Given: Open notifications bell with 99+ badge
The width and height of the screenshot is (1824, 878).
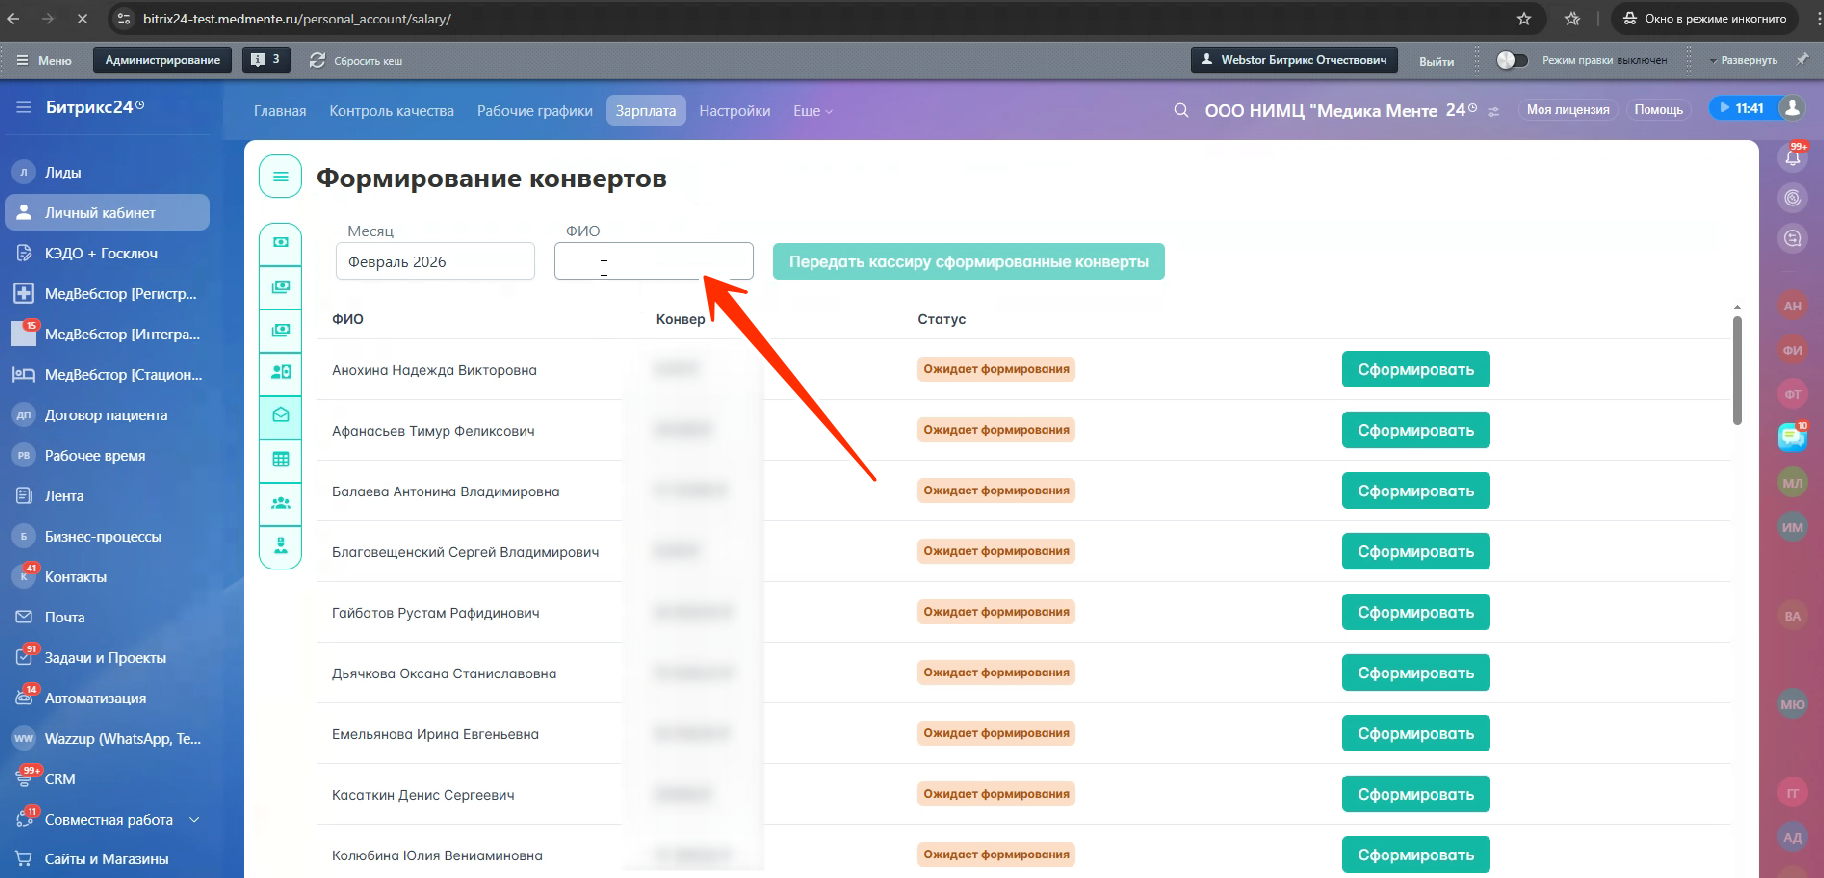Looking at the screenshot, I should (x=1793, y=157).
